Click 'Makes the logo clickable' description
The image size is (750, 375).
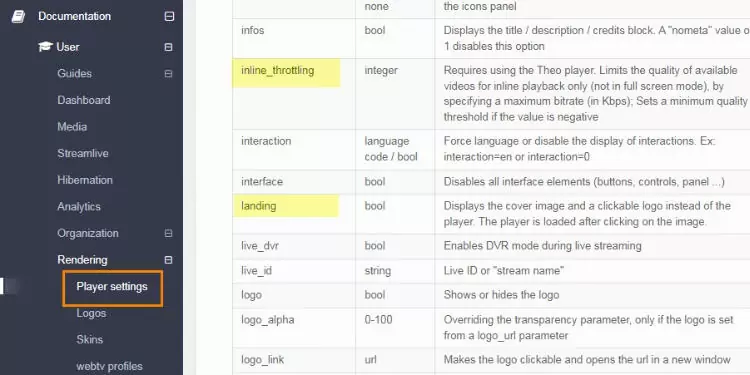[x=587, y=360]
